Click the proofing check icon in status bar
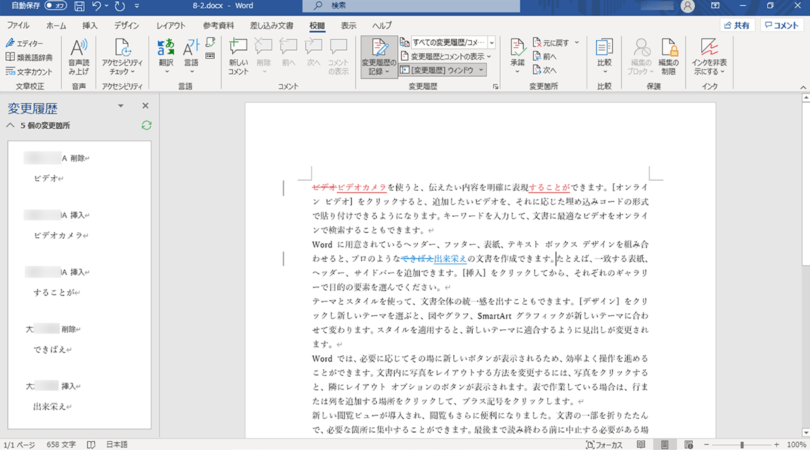Image resolution: width=810 pixels, height=450 pixels. (x=91, y=445)
